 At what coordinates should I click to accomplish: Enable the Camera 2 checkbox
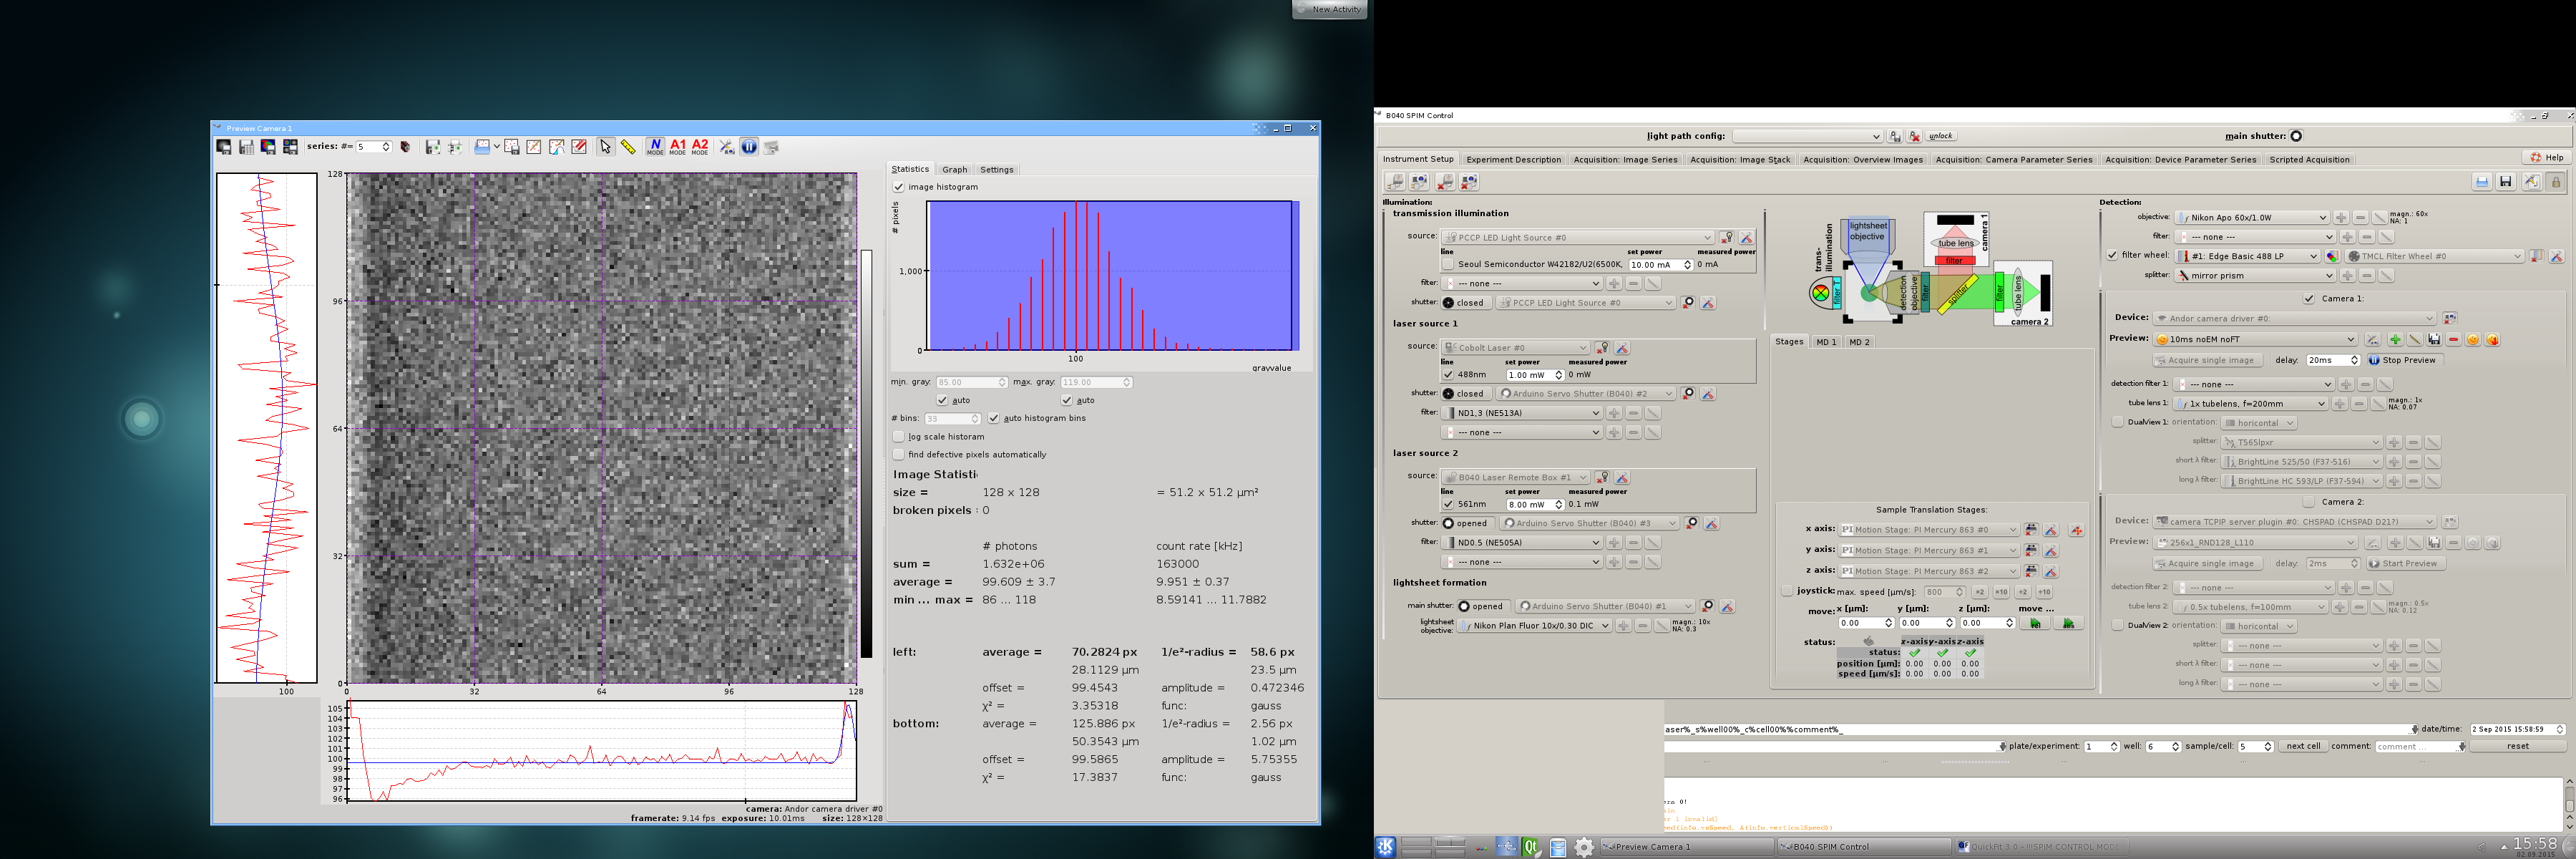point(2309,502)
